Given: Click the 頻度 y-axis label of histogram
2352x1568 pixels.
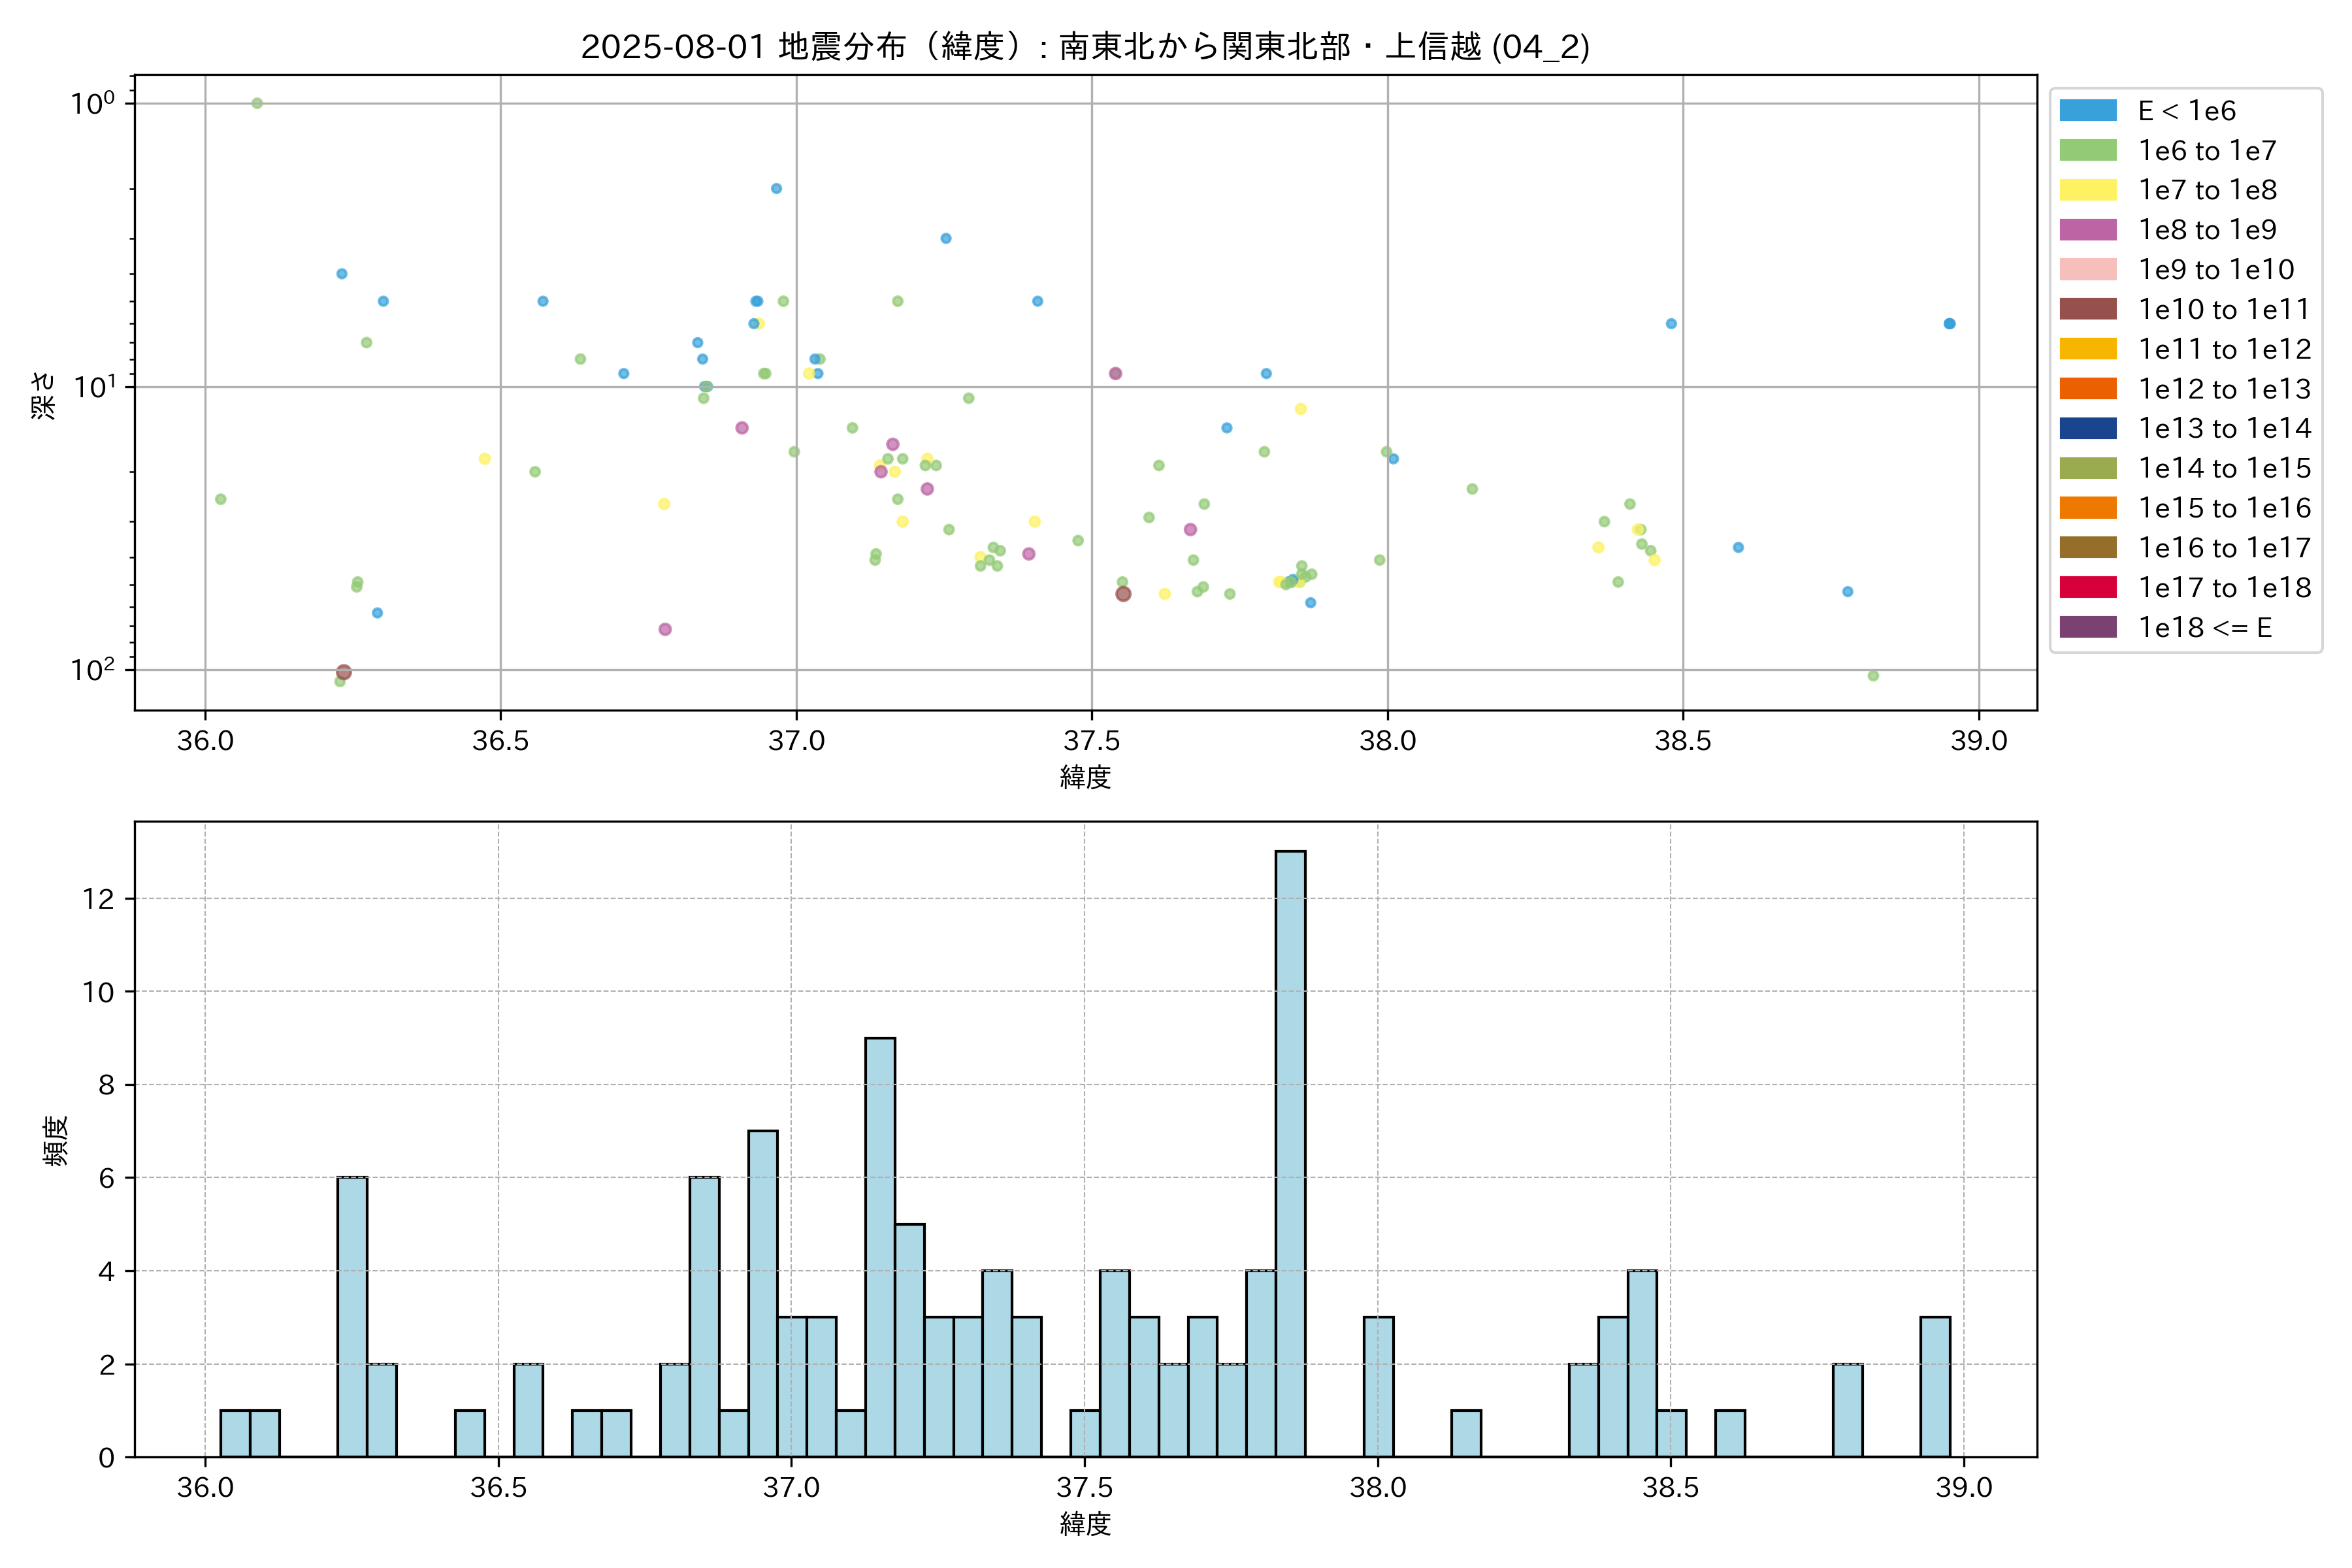Looking at the screenshot, I should 56,1140.
